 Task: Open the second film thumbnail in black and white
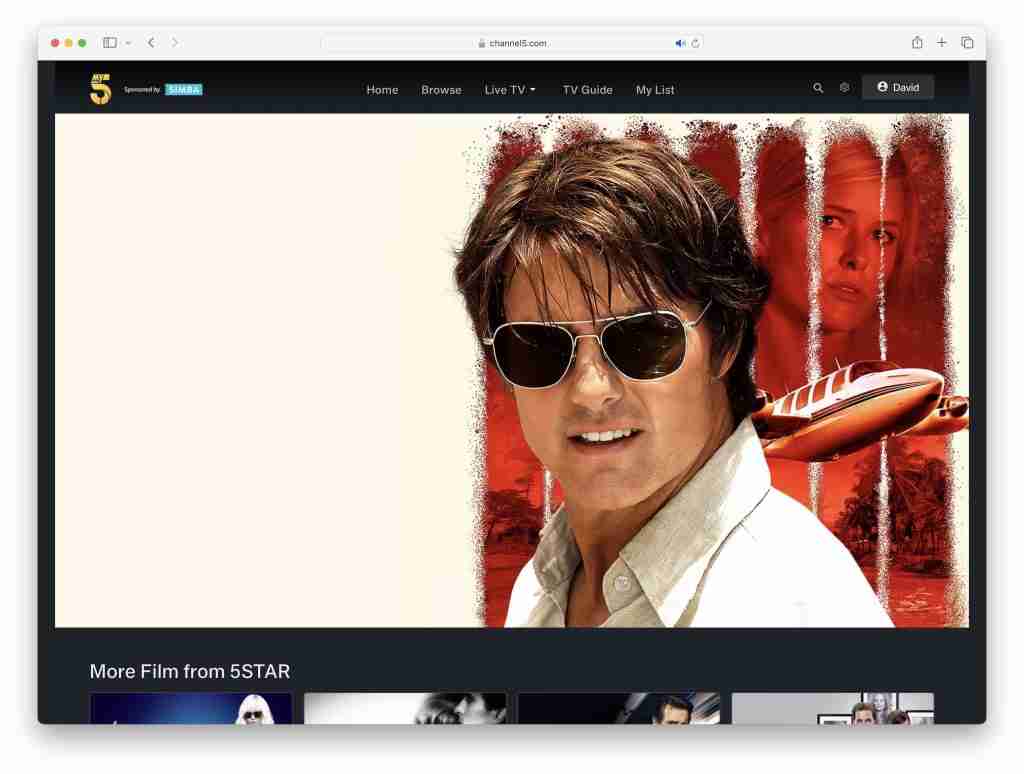click(x=405, y=708)
